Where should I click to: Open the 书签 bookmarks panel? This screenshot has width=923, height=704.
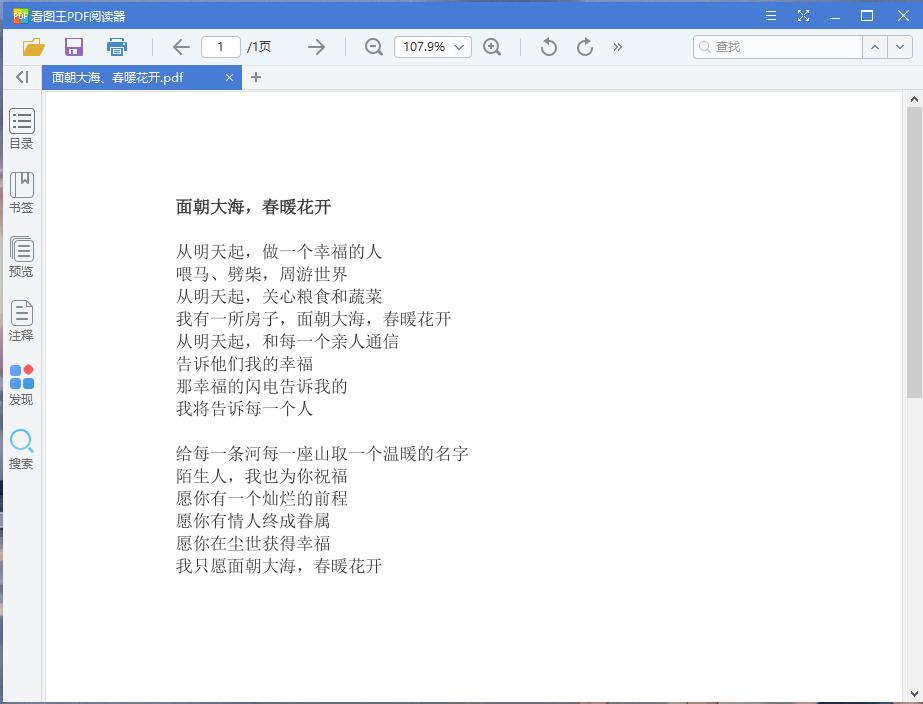coord(22,192)
